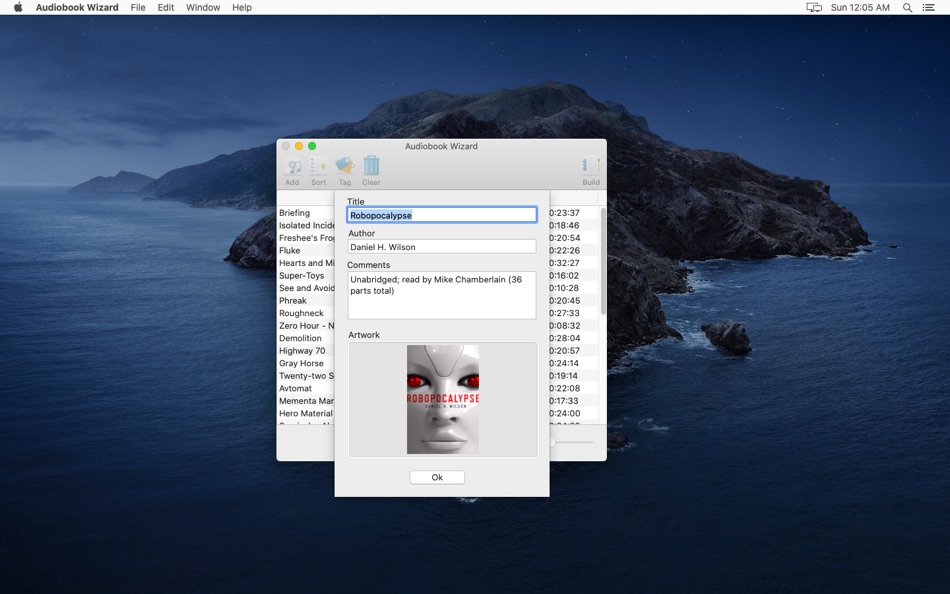Open the File menu
950x594 pixels.
pos(138,7)
